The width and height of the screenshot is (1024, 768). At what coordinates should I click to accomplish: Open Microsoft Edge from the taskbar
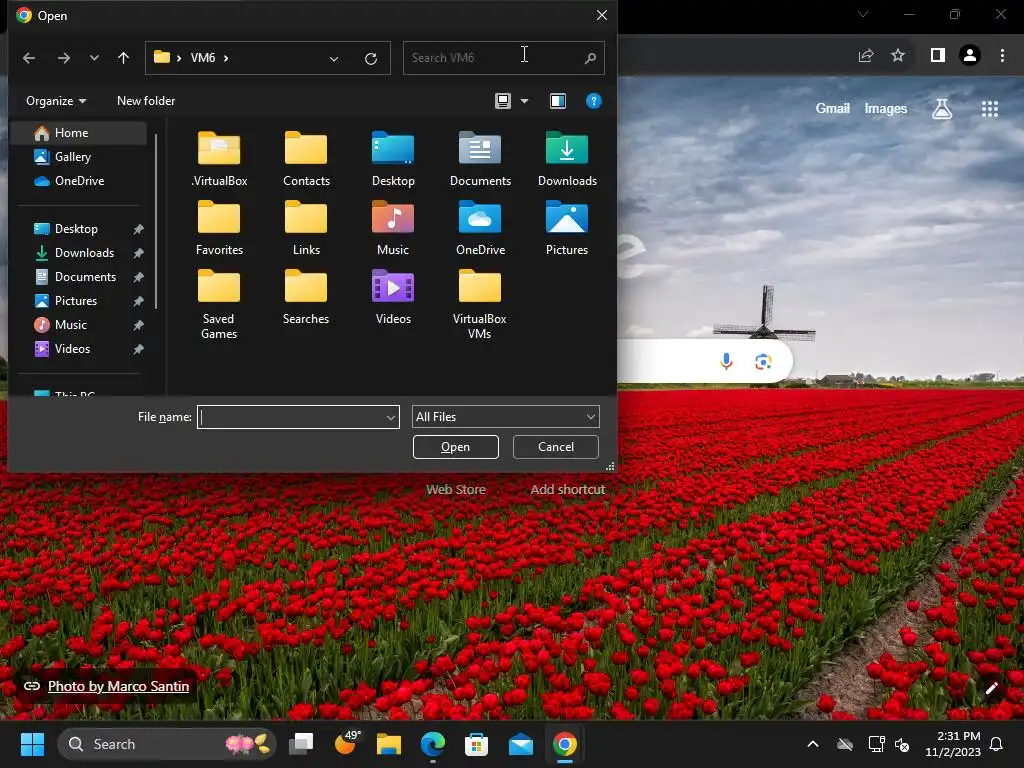pos(432,744)
